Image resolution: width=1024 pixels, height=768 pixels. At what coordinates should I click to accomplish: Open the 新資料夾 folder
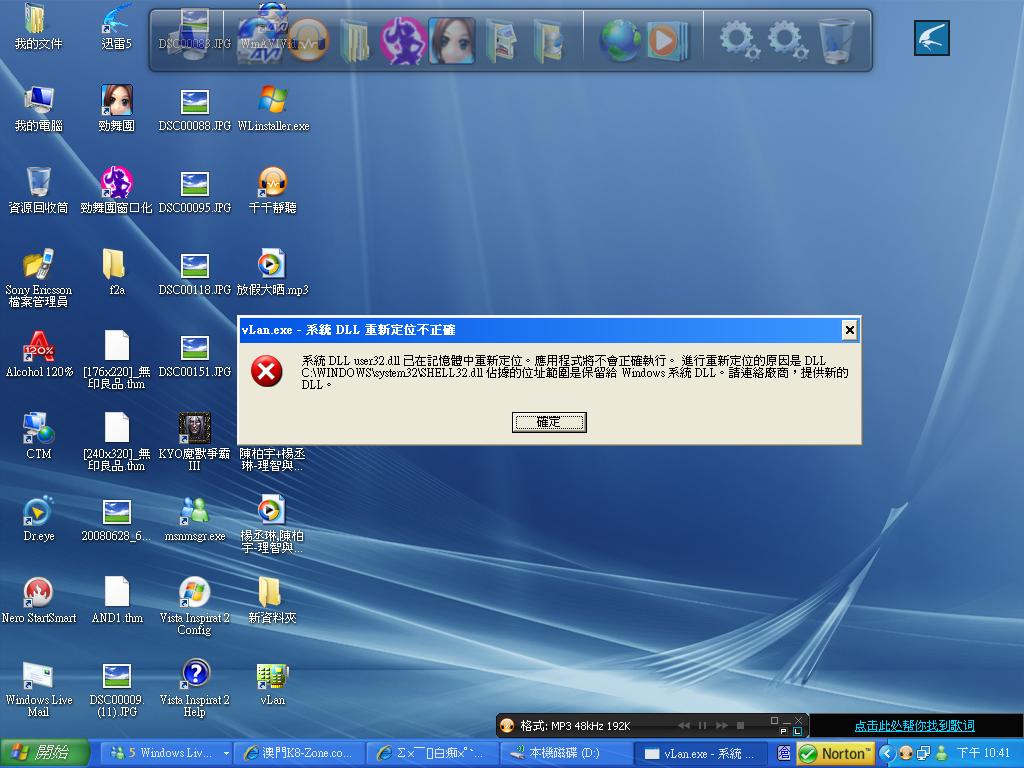click(x=272, y=601)
